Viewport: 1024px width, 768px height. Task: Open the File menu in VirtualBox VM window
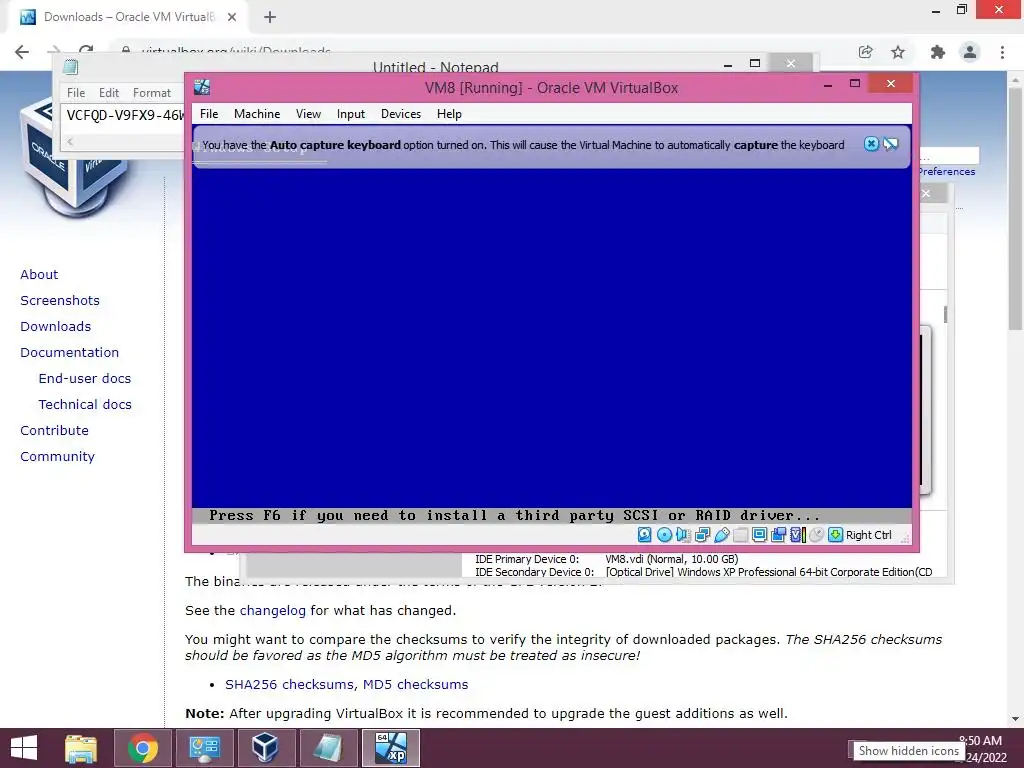pos(209,114)
